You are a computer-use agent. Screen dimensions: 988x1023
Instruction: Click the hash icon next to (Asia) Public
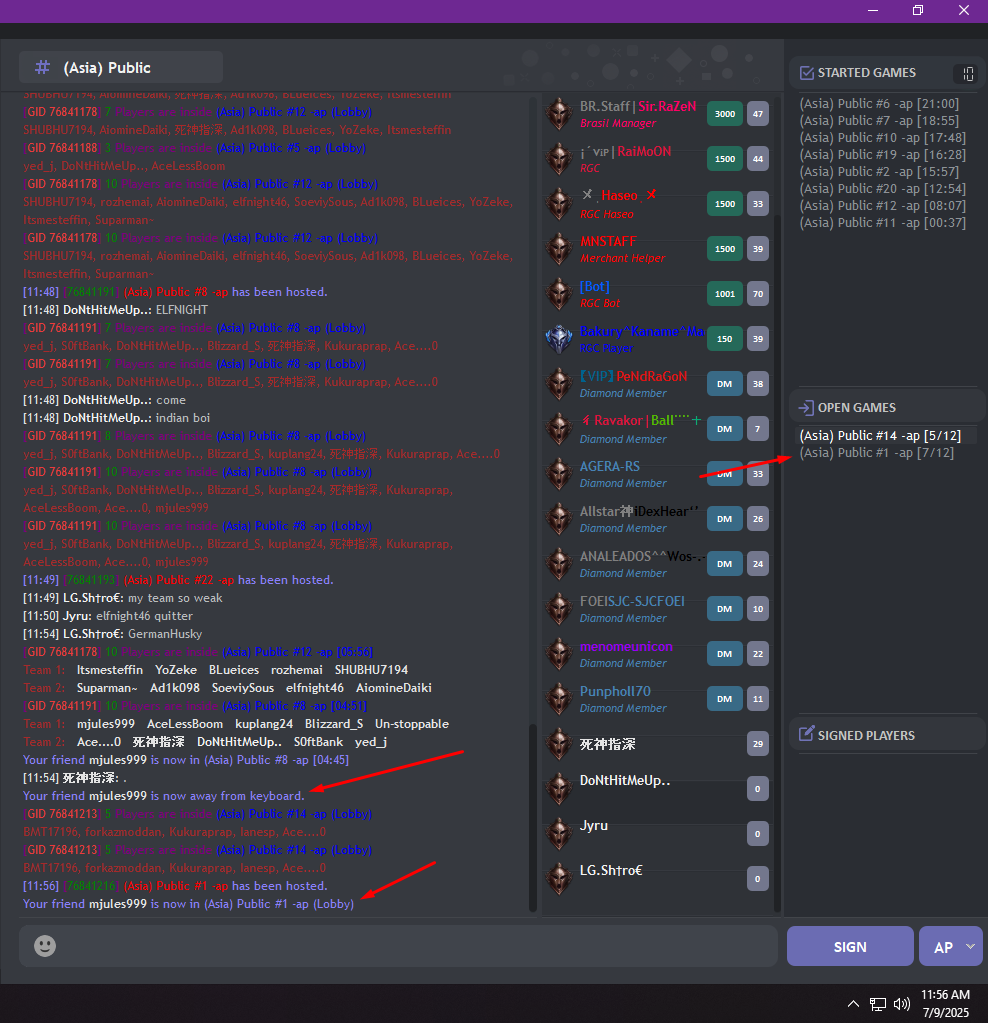pos(42,67)
